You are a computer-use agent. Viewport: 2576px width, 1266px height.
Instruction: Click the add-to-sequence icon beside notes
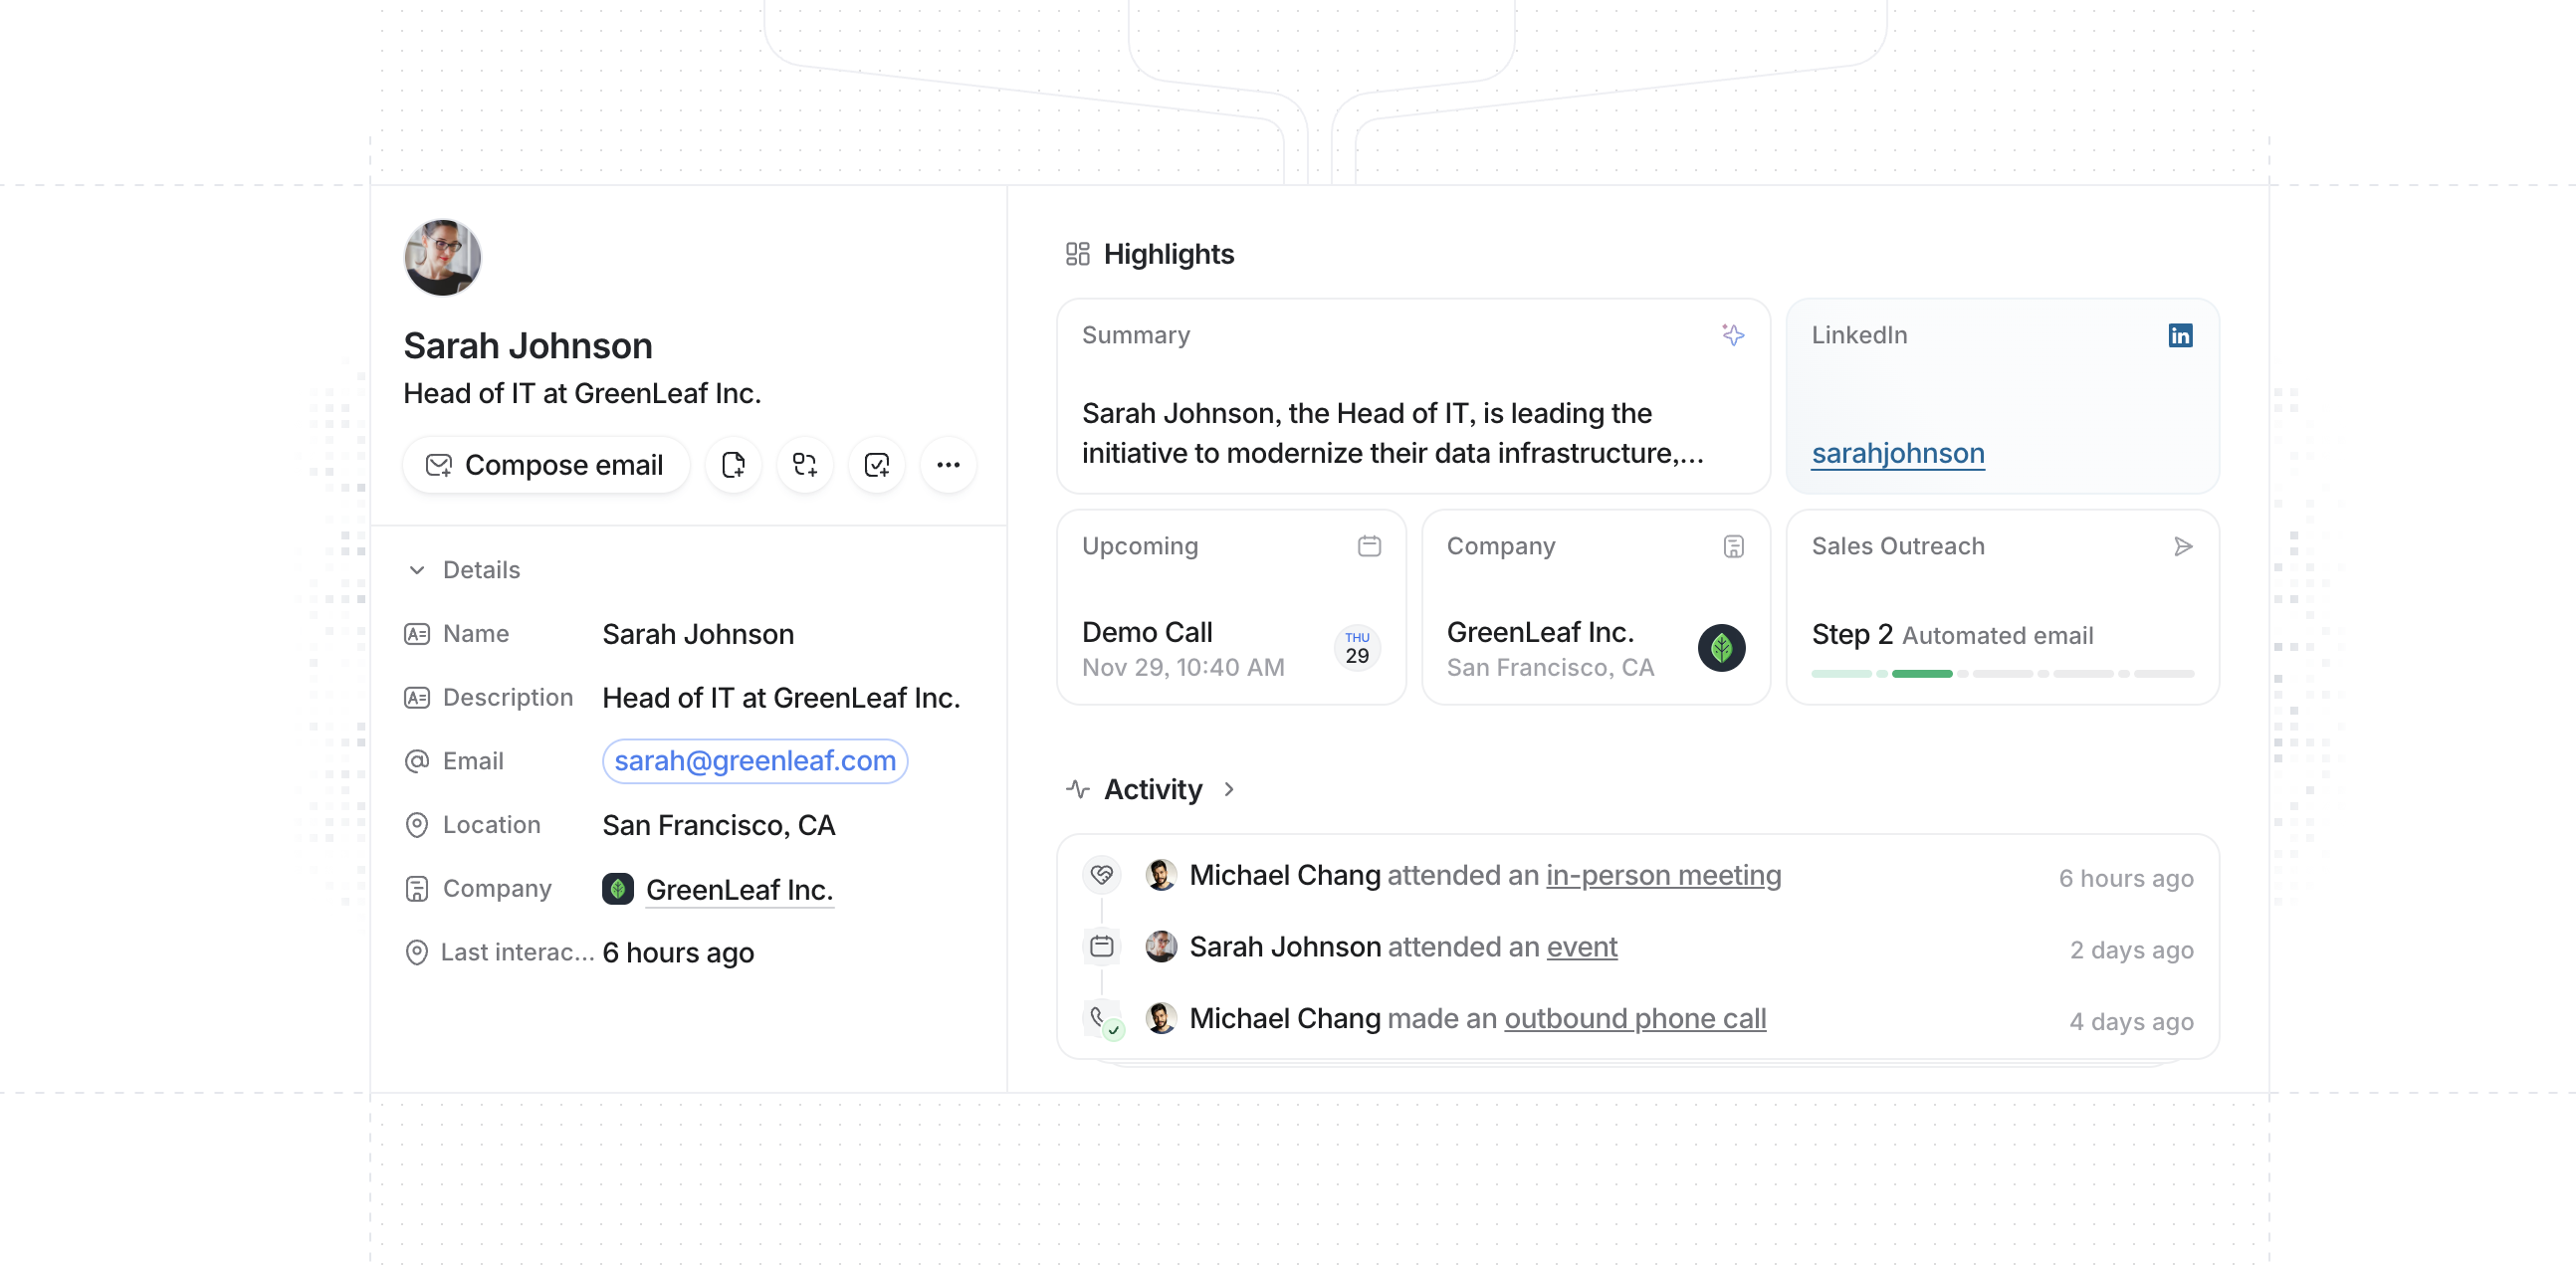click(805, 465)
